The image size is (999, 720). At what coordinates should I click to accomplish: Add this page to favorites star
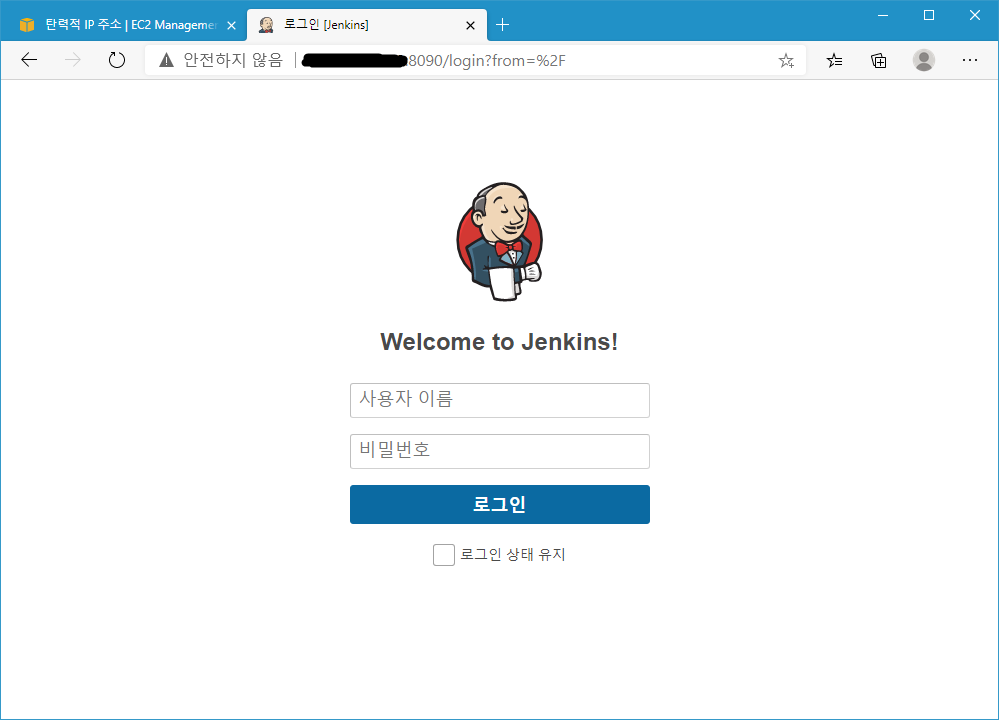[786, 61]
